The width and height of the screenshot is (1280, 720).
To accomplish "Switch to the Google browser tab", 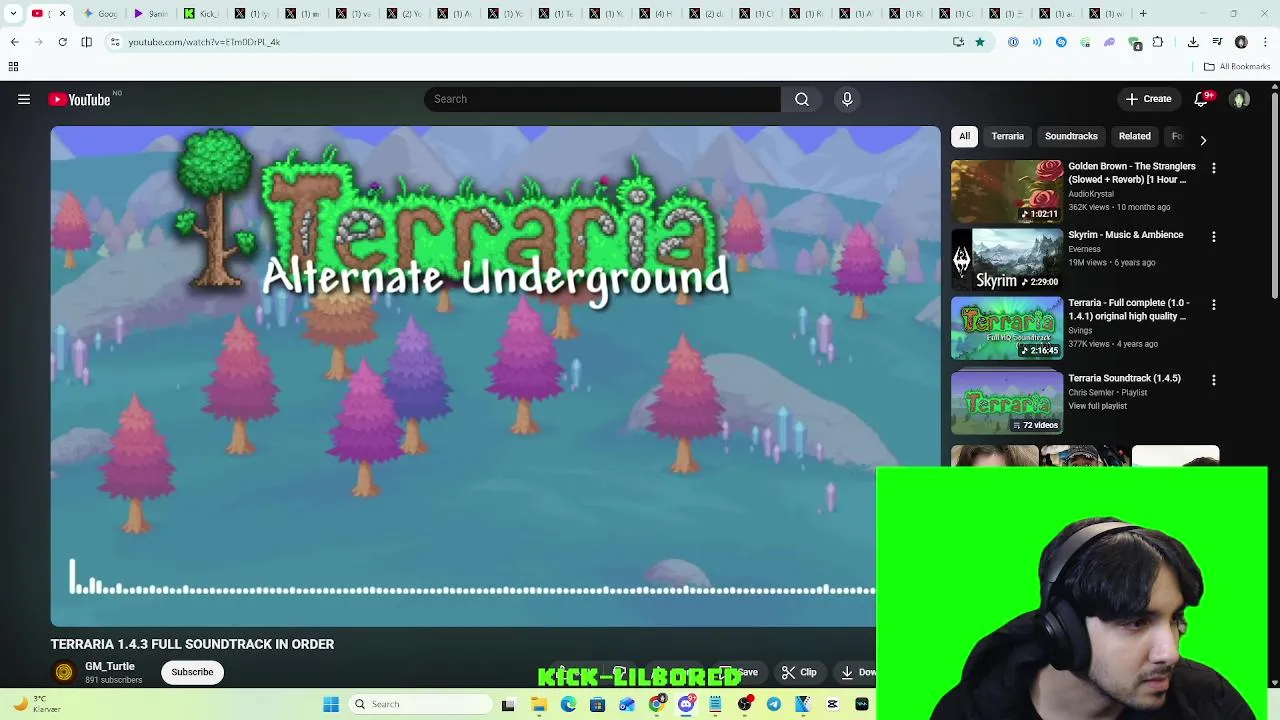I will (100, 14).
